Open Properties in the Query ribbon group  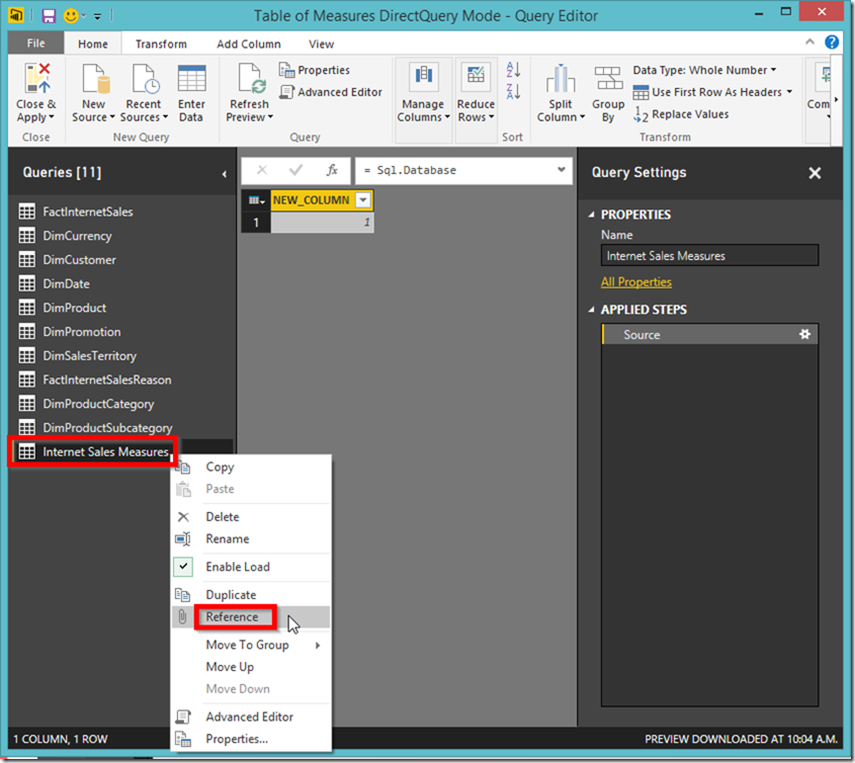[315, 70]
